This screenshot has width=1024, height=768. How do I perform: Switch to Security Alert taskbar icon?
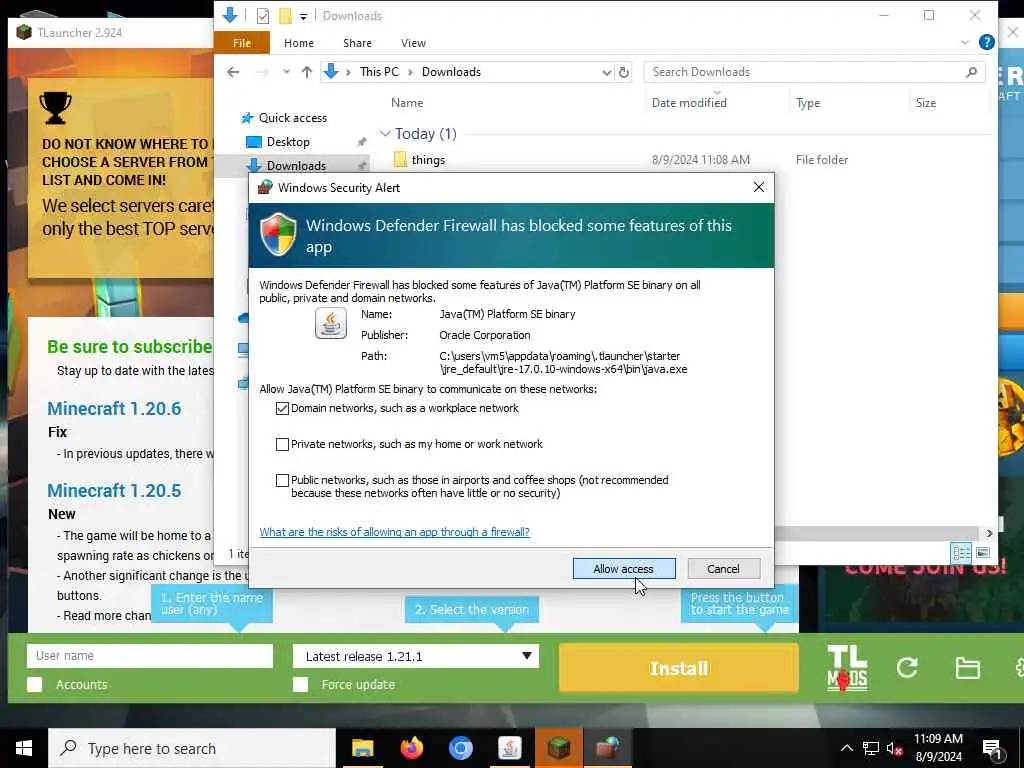[x=607, y=748]
